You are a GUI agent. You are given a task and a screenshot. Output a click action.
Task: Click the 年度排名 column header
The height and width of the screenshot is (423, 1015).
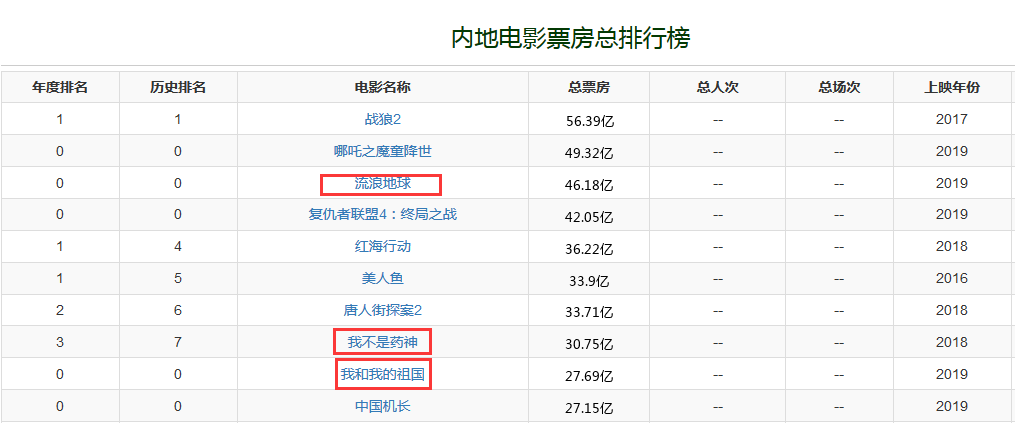tap(60, 87)
